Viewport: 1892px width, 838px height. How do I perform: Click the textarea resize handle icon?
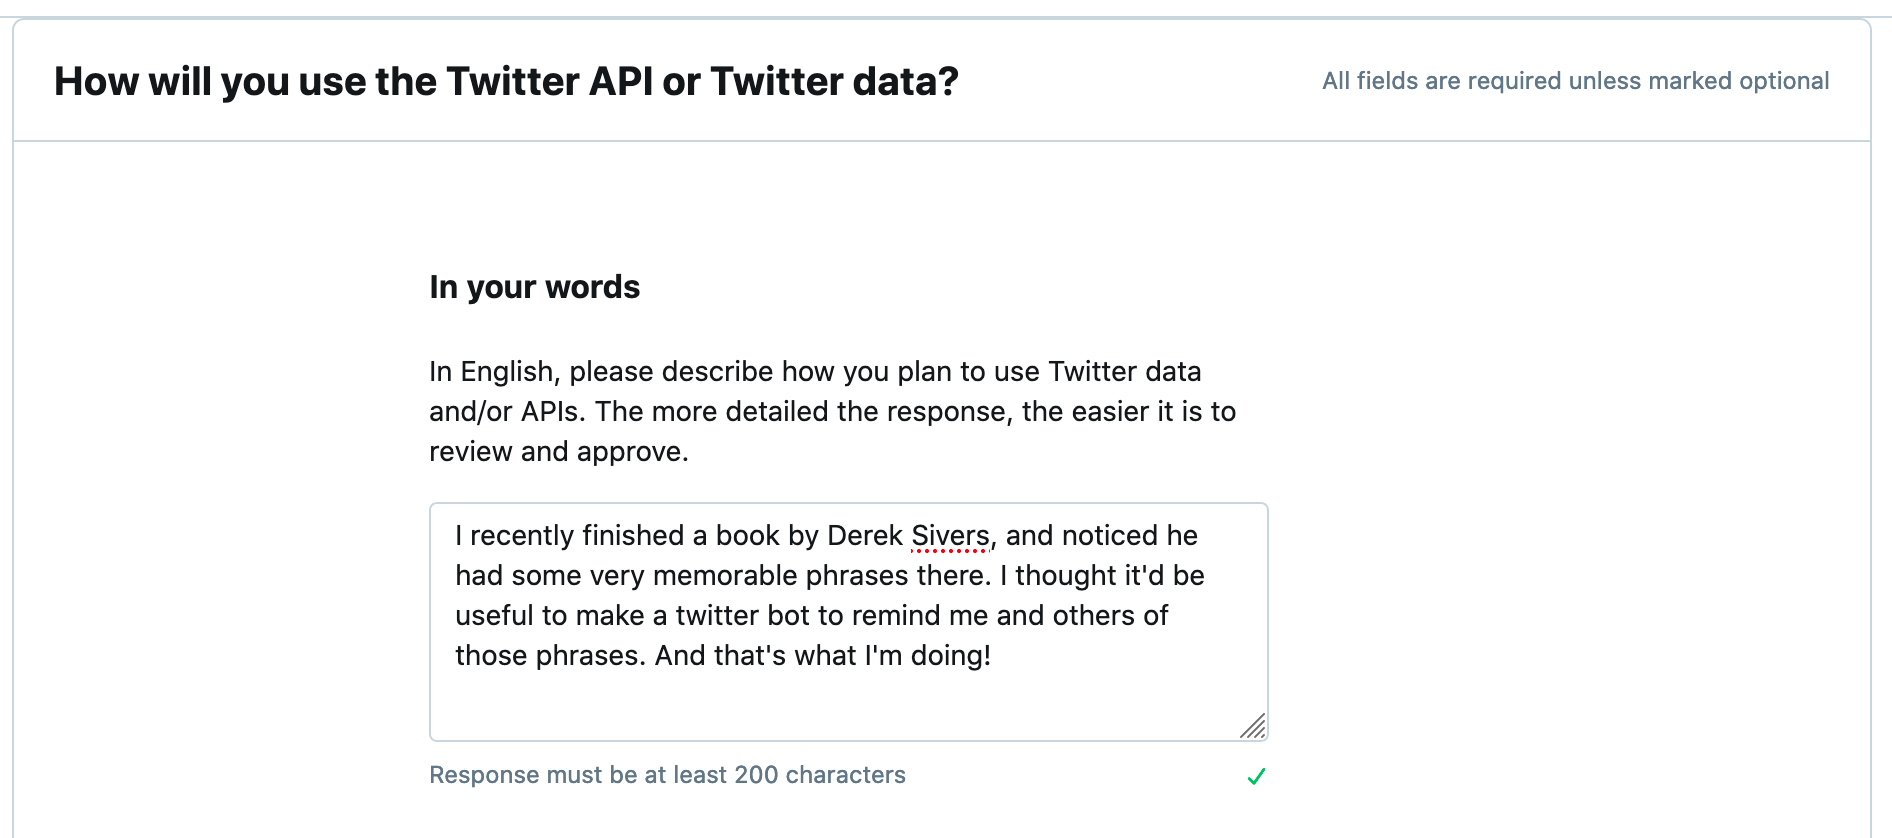point(1253,726)
